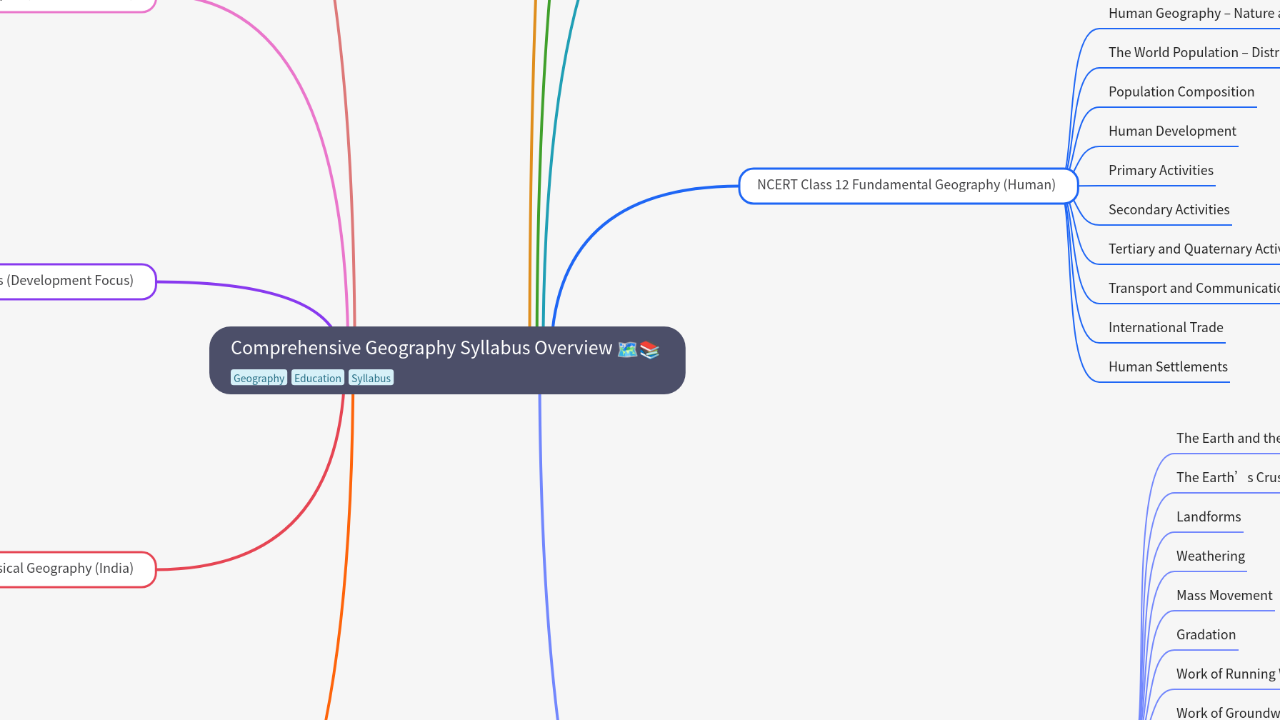The image size is (1280, 720).
Task: Select the Secondary Activities branch node
Action: (1169, 209)
